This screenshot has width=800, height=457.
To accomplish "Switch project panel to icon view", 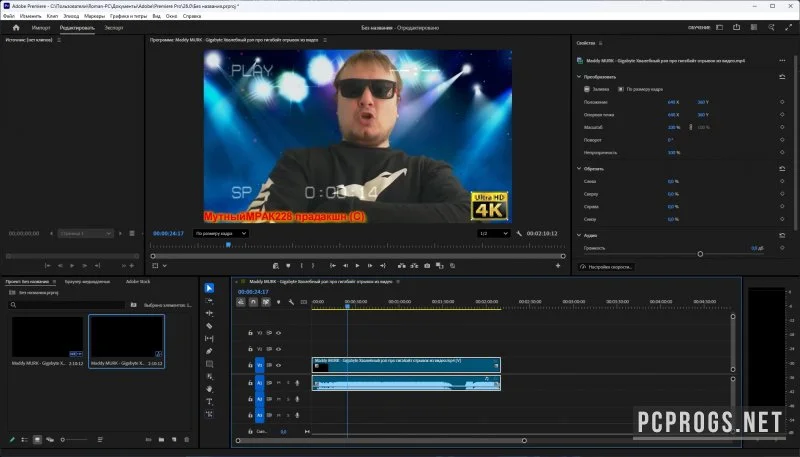I will point(37,439).
